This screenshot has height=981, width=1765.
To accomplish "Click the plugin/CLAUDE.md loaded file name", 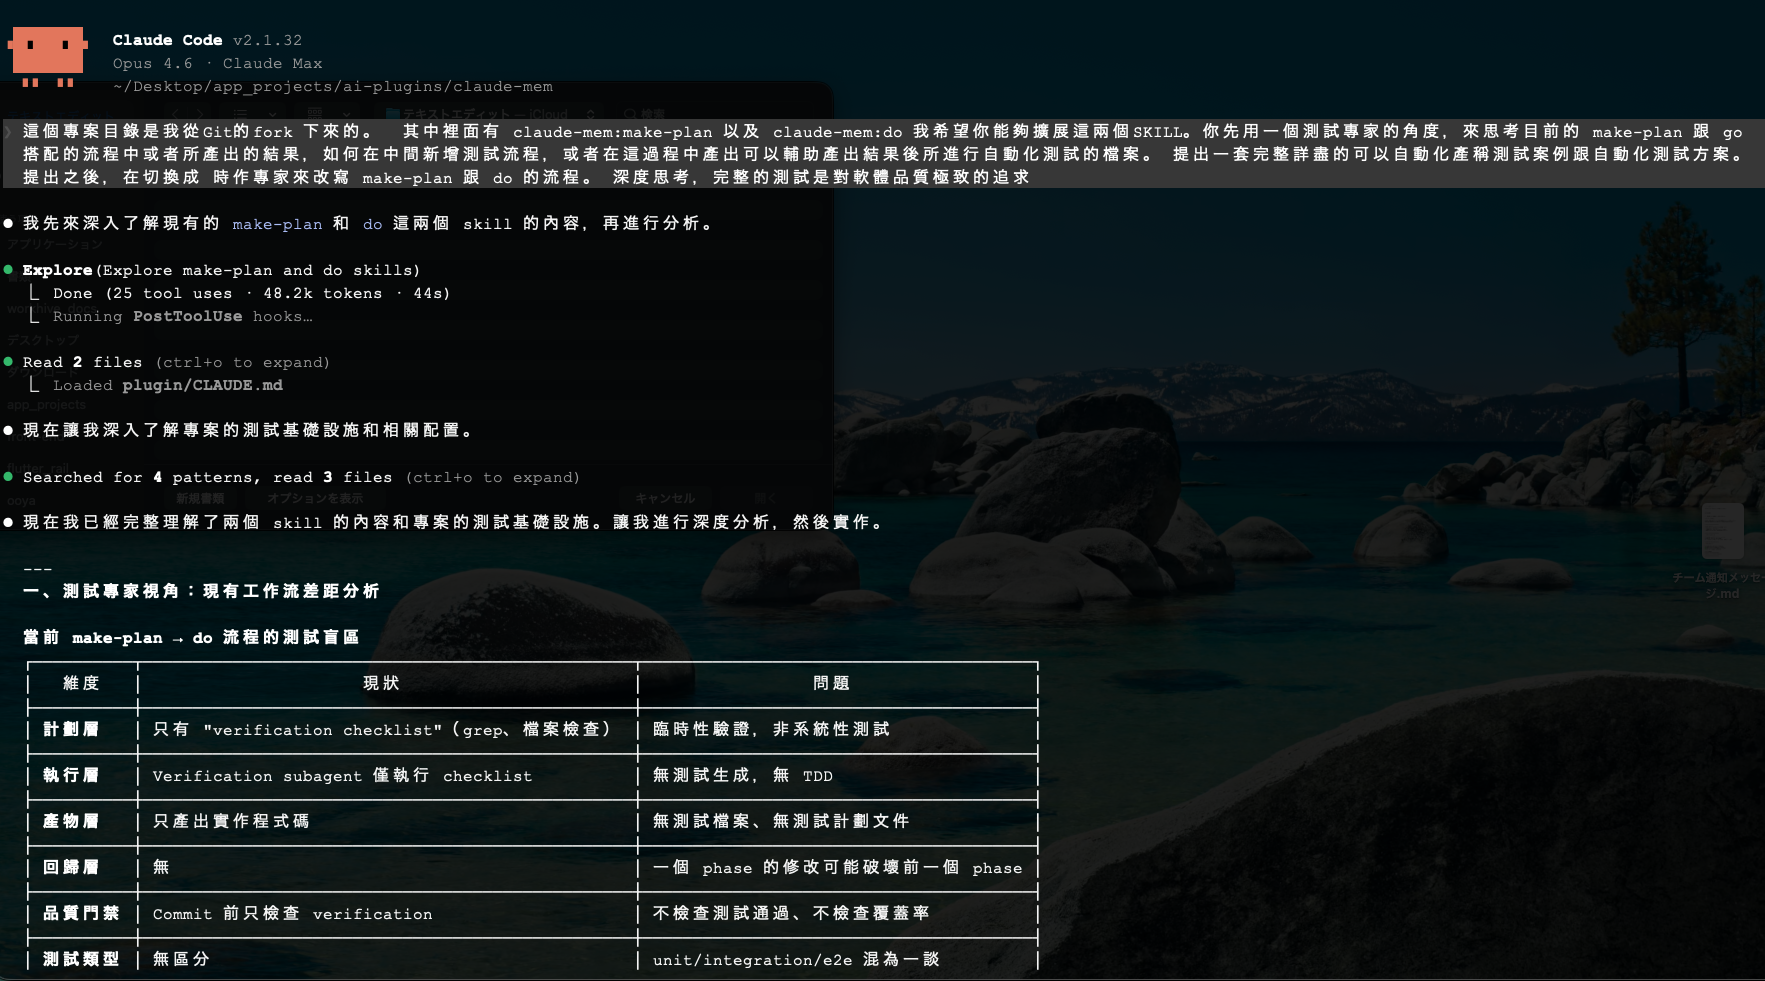I will [202, 385].
